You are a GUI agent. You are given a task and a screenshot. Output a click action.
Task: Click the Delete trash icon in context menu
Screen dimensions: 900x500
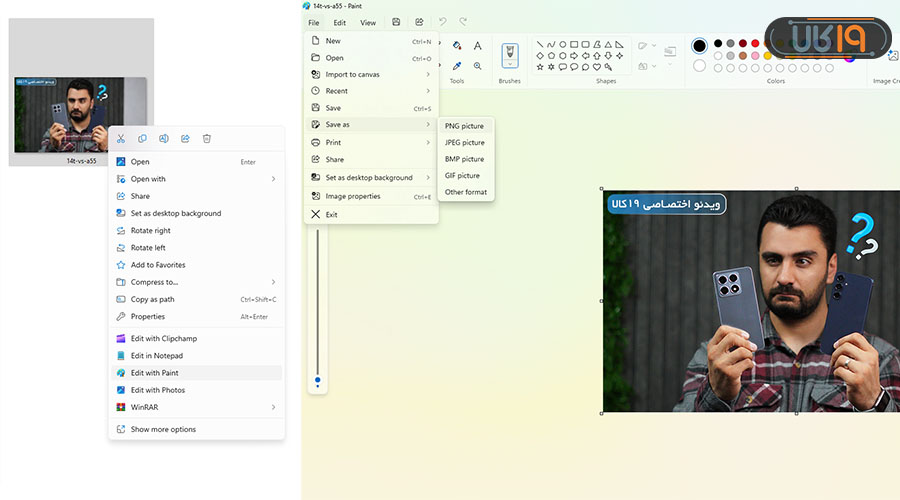coord(207,139)
